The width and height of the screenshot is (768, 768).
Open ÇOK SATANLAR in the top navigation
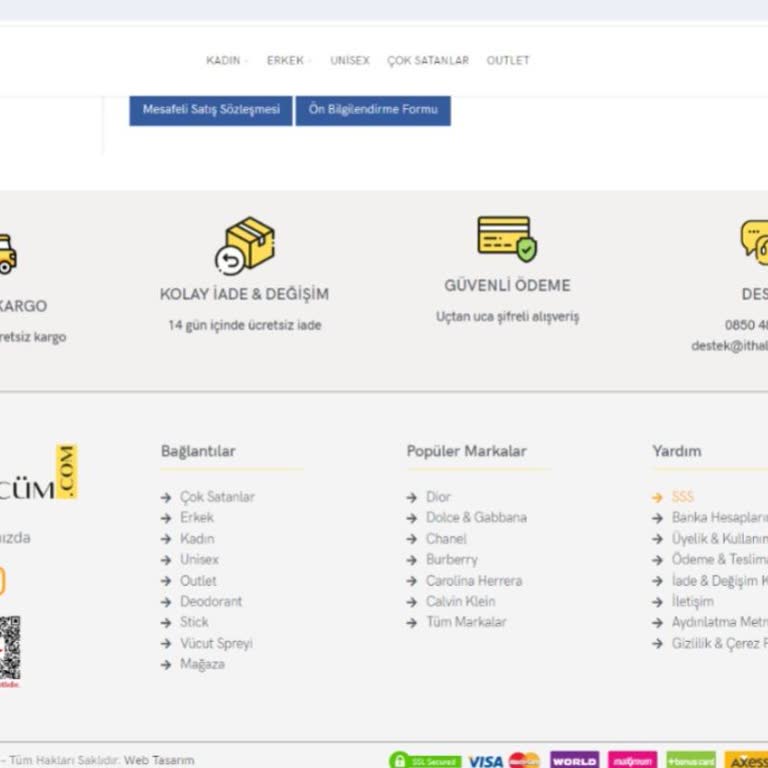pos(428,60)
